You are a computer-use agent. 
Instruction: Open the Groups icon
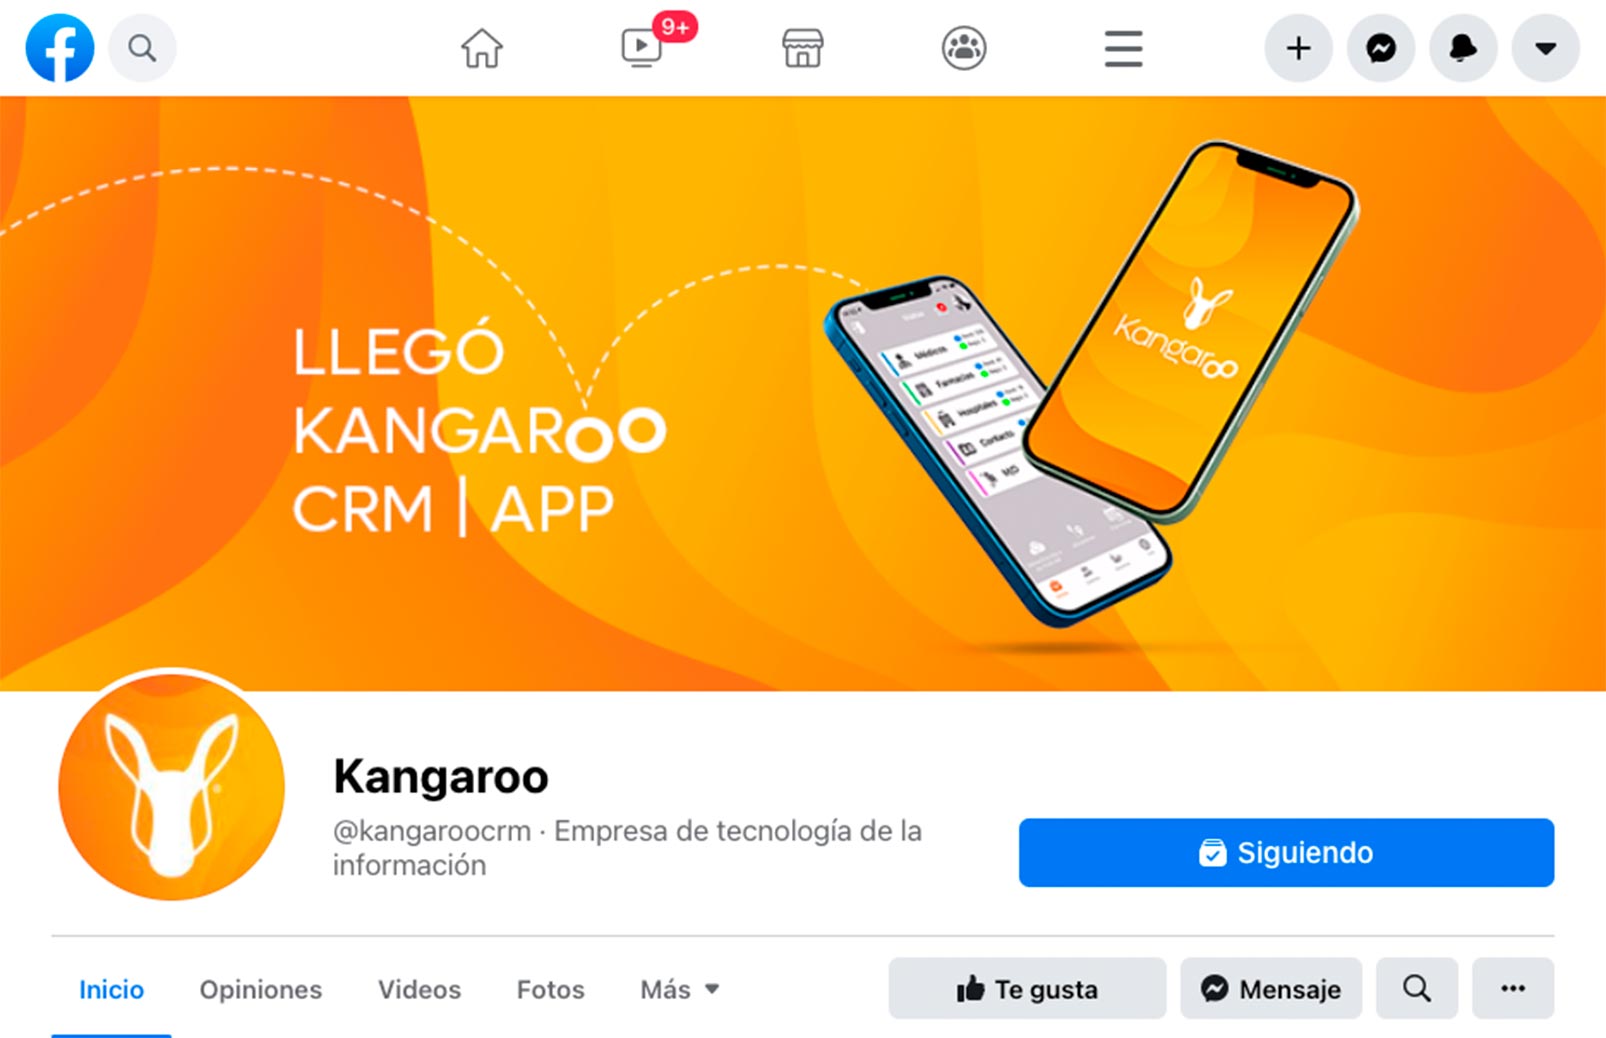click(964, 48)
